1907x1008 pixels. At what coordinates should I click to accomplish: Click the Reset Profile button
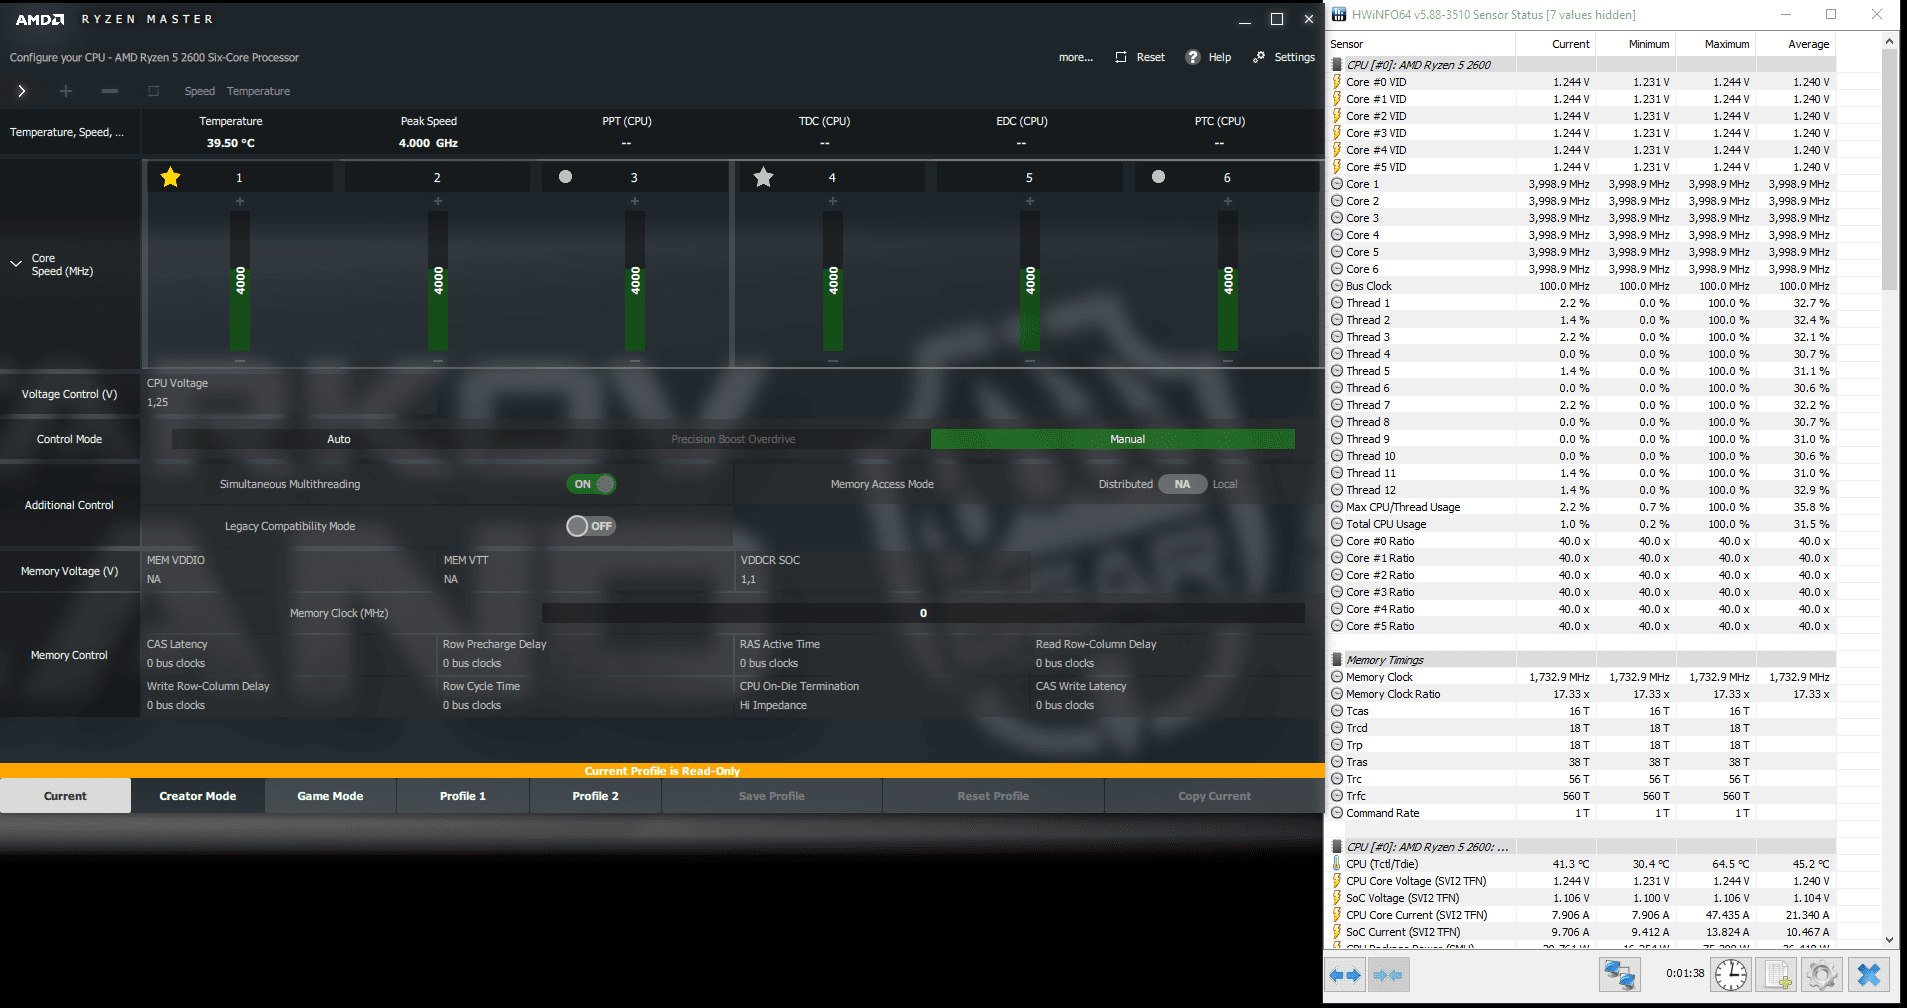click(x=993, y=796)
